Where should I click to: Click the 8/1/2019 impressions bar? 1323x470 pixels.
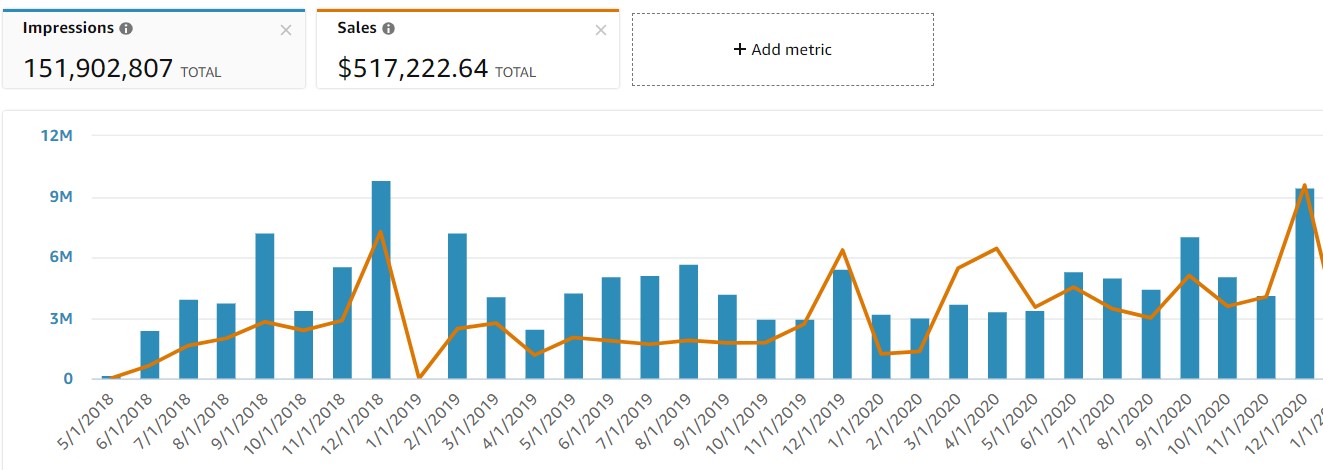click(x=689, y=322)
